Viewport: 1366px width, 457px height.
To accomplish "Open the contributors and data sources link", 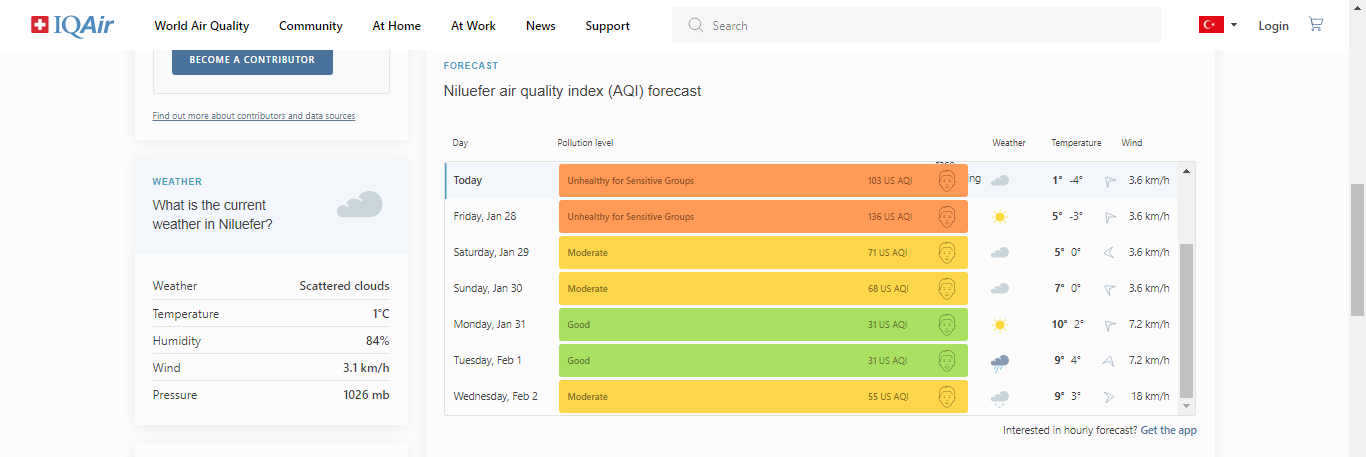I will pyautogui.click(x=253, y=116).
